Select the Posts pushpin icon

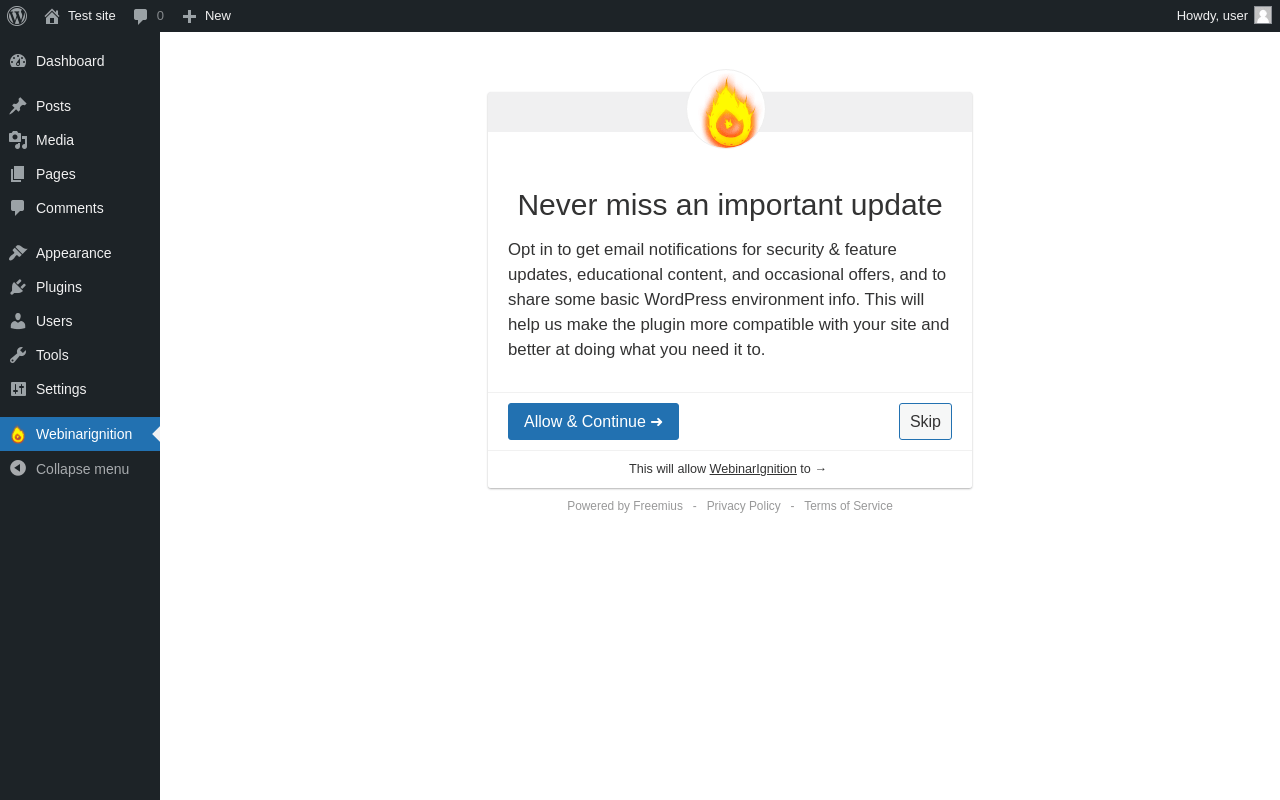(18, 106)
